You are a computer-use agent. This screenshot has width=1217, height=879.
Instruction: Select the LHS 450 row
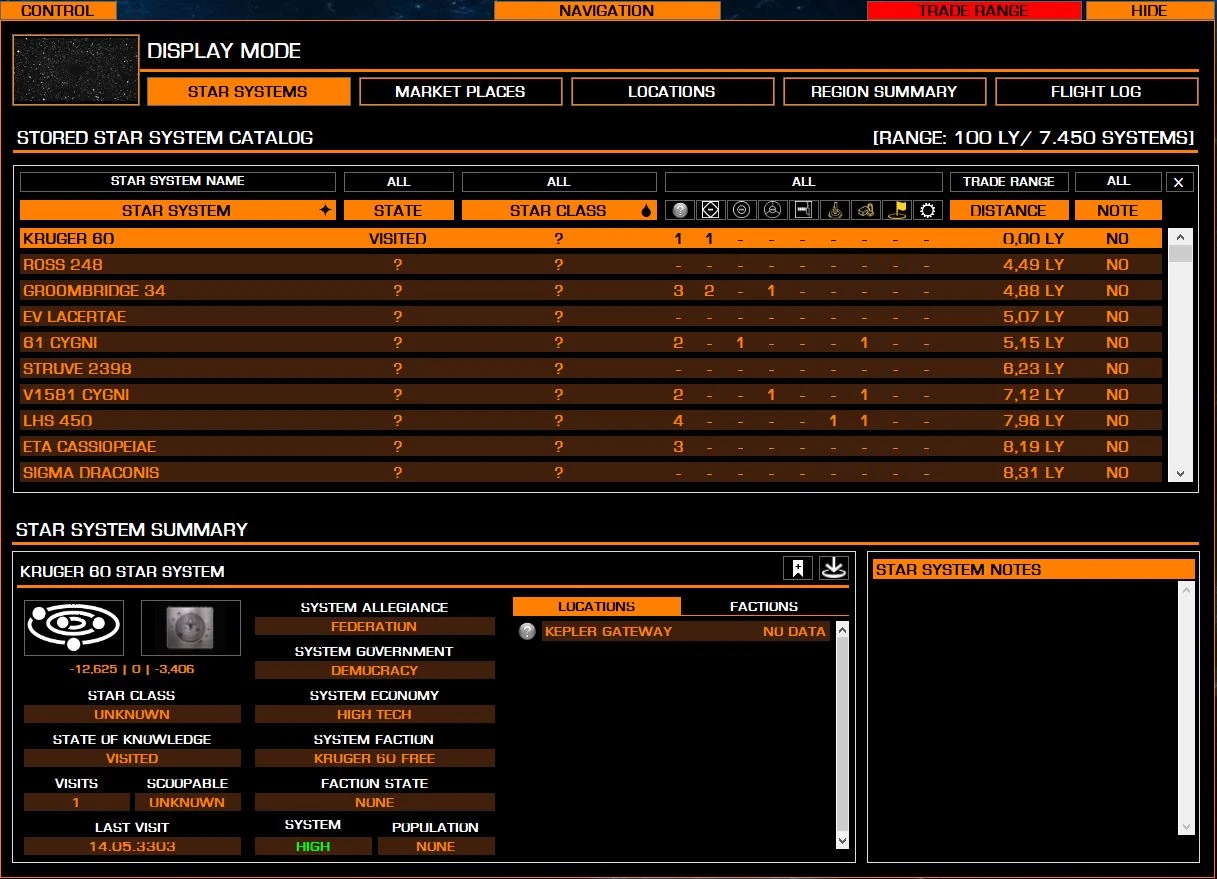click(x=591, y=421)
